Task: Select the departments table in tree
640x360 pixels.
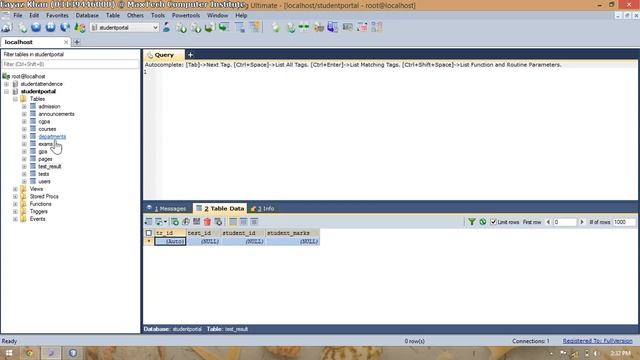Action: (x=52, y=137)
